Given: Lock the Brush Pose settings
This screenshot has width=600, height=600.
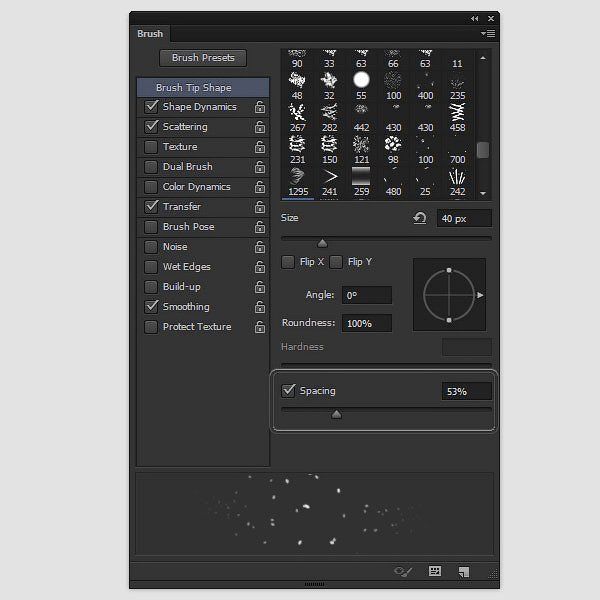Looking at the screenshot, I should (260, 227).
